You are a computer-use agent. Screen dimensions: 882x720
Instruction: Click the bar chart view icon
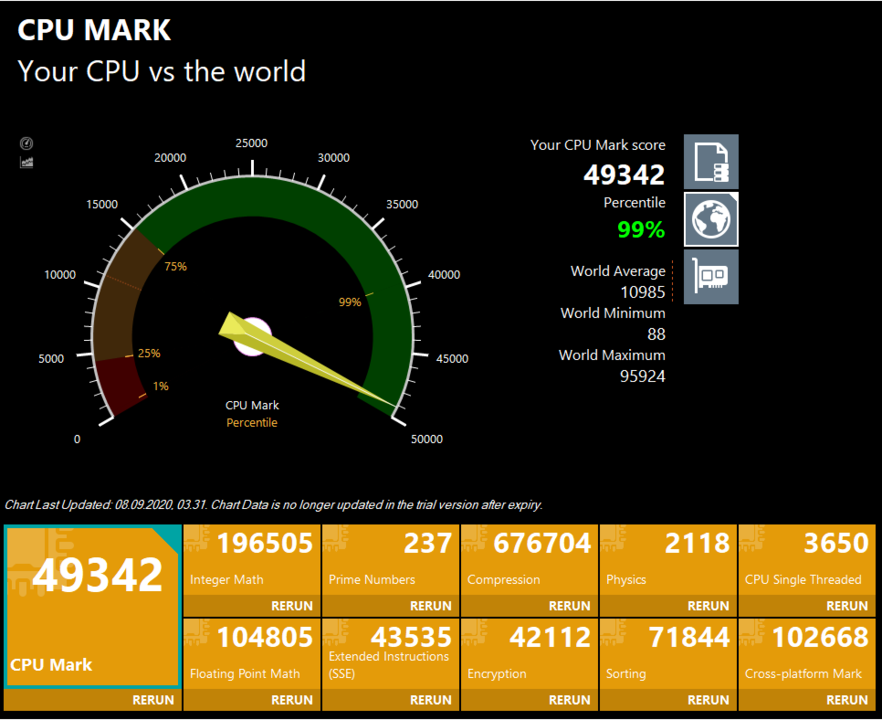pos(26,163)
